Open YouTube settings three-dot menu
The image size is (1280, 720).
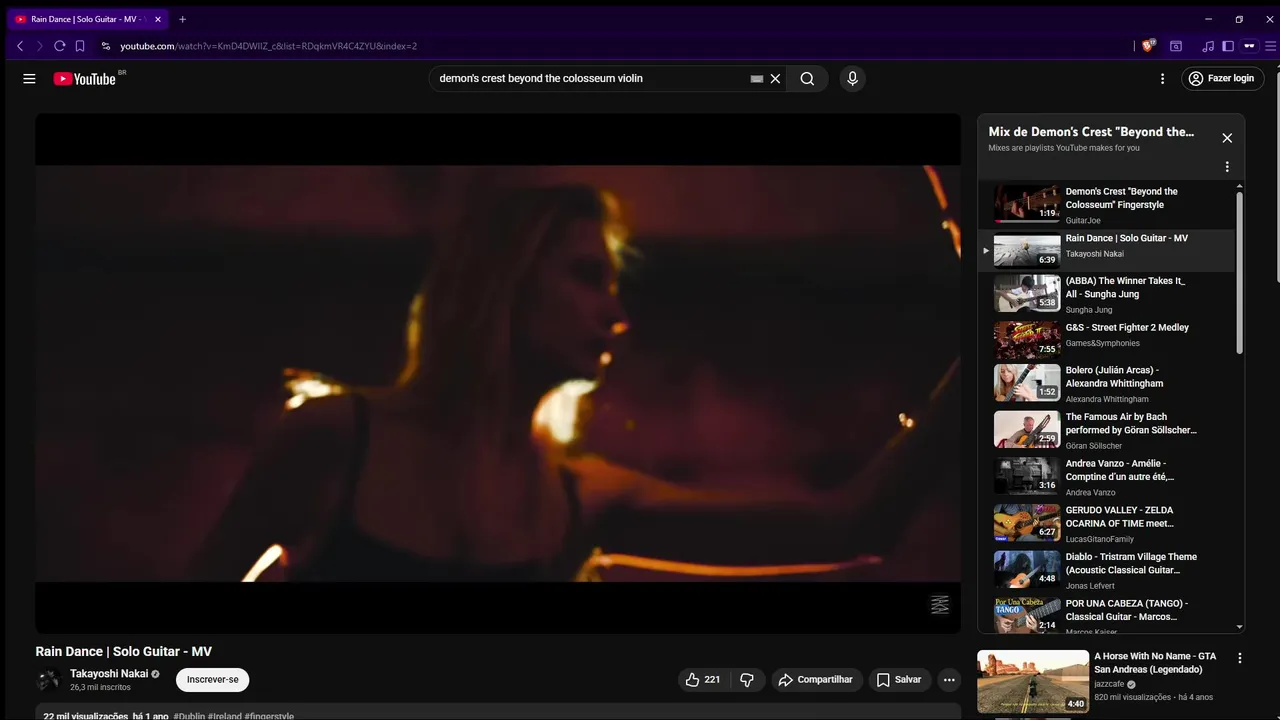coord(1162,79)
